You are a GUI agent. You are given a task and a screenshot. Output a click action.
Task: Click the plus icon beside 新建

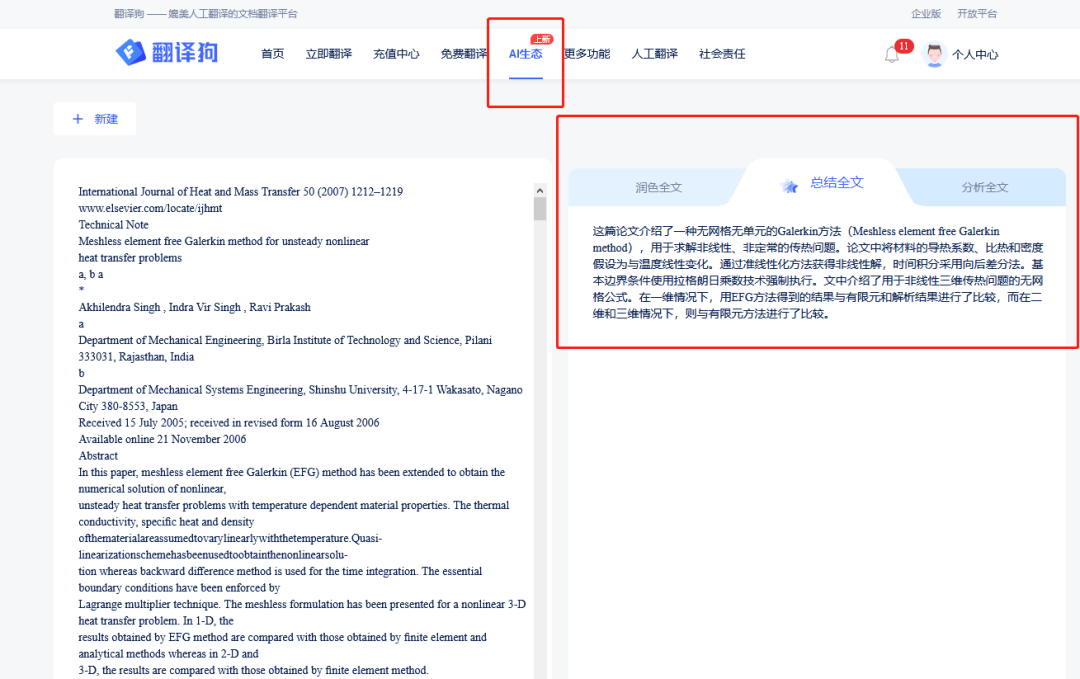coord(78,119)
